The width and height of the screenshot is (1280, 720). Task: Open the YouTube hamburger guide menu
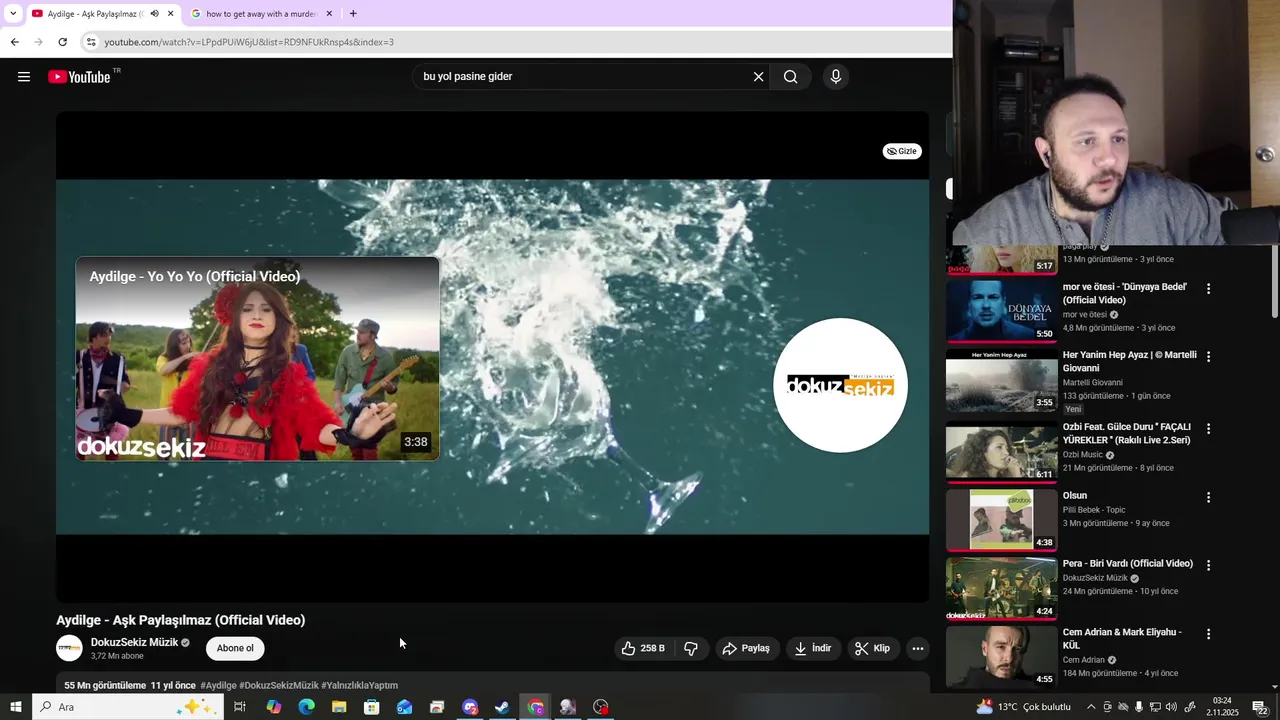tap(24, 77)
